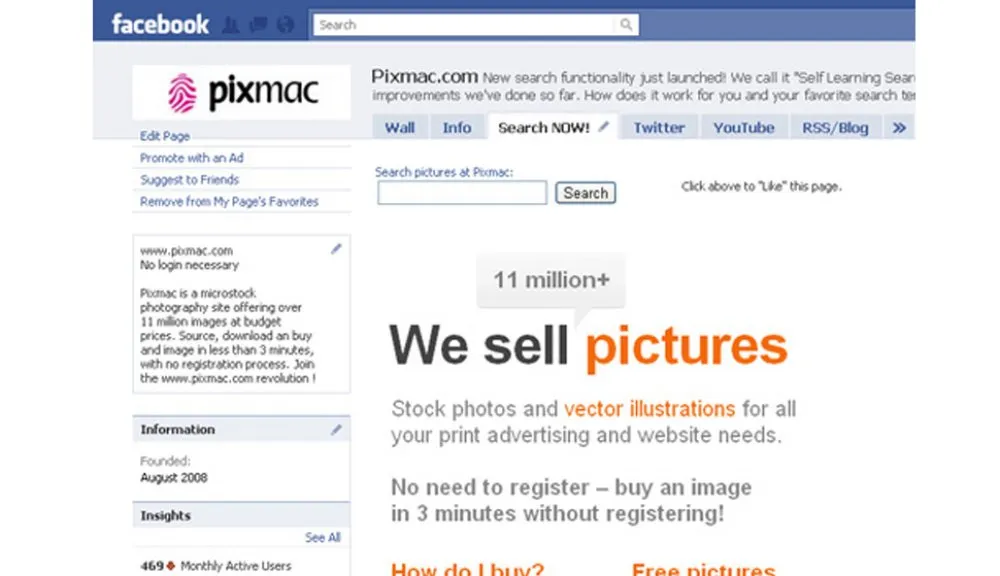
Task: See All insights link
Action: 323,537
